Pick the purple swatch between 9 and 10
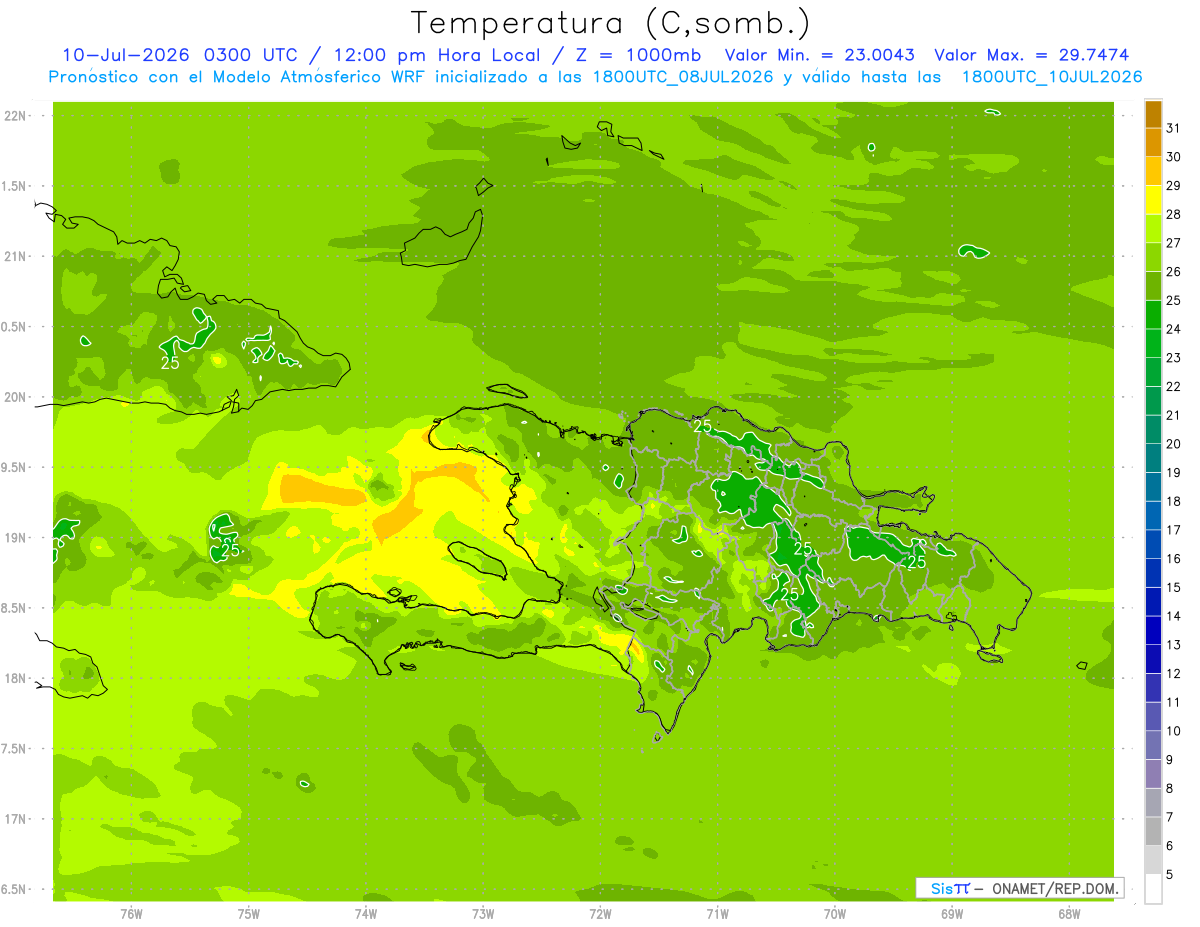Image resolution: width=1200 pixels, height=927 pixels. (x=1153, y=745)
